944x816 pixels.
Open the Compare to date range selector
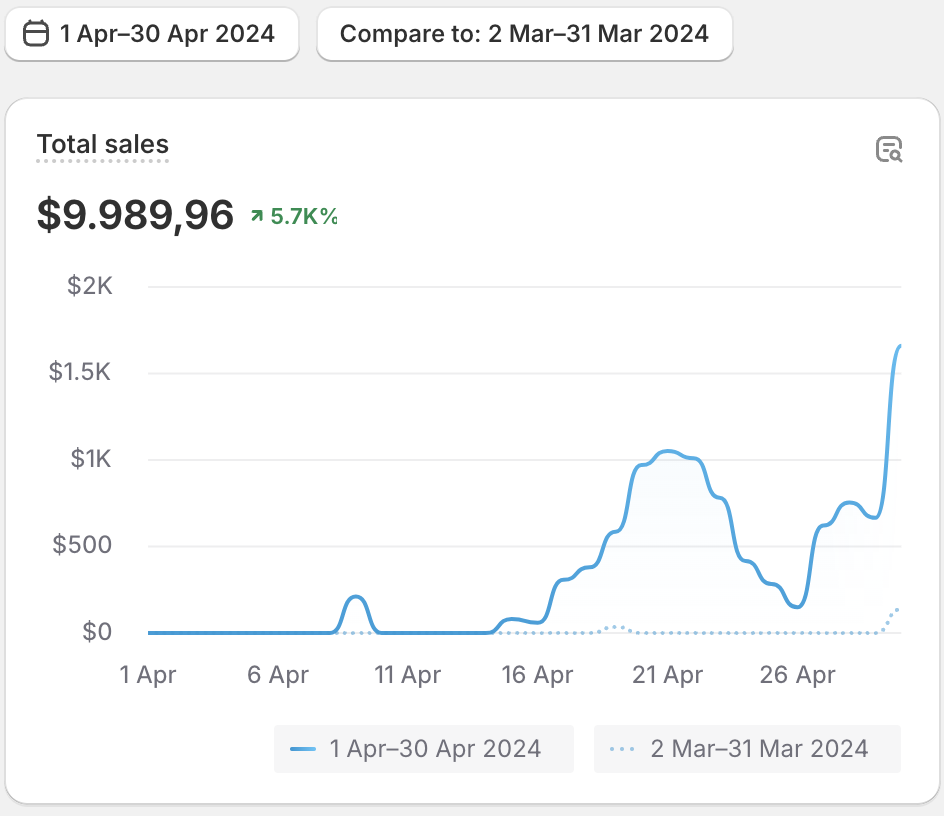(524, 34)
